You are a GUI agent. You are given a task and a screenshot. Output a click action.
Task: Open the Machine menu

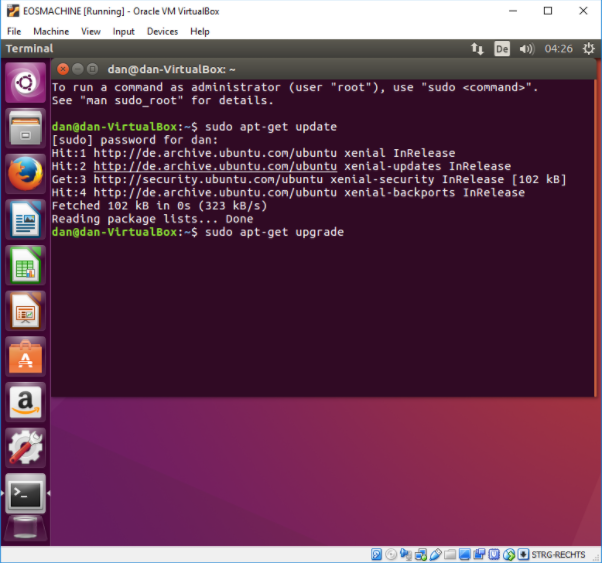tap(51, 32)
